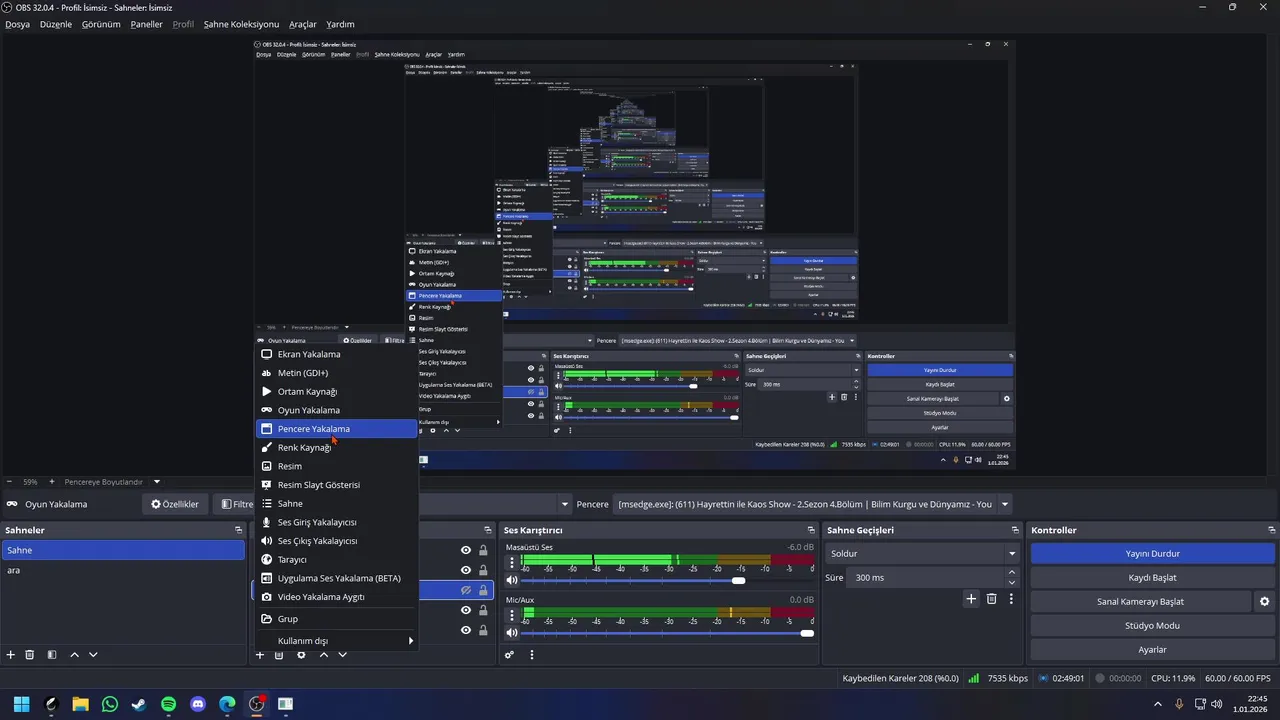Open virtual camera settings gear
The height and width of the screenshot is (720, 1280).
(x=1264, y=602)
